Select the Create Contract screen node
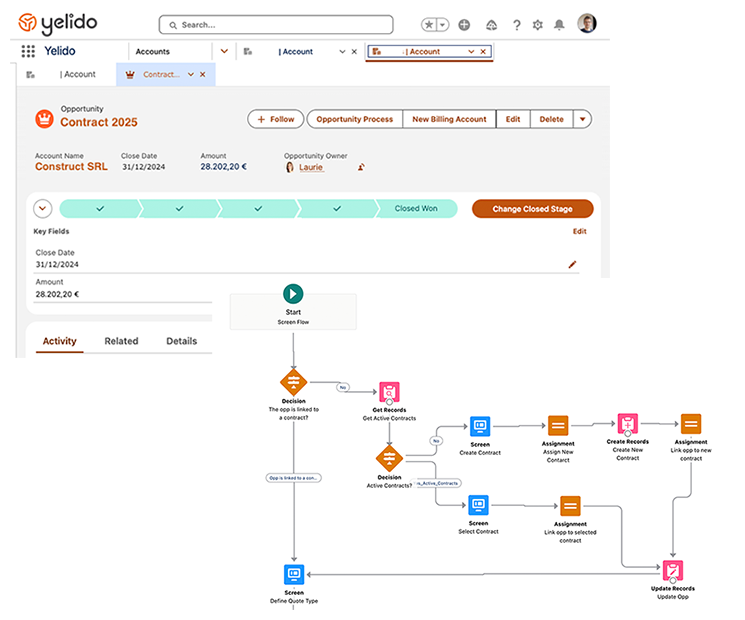This screenshot has height=620, width=745. [x=479, y=426]
